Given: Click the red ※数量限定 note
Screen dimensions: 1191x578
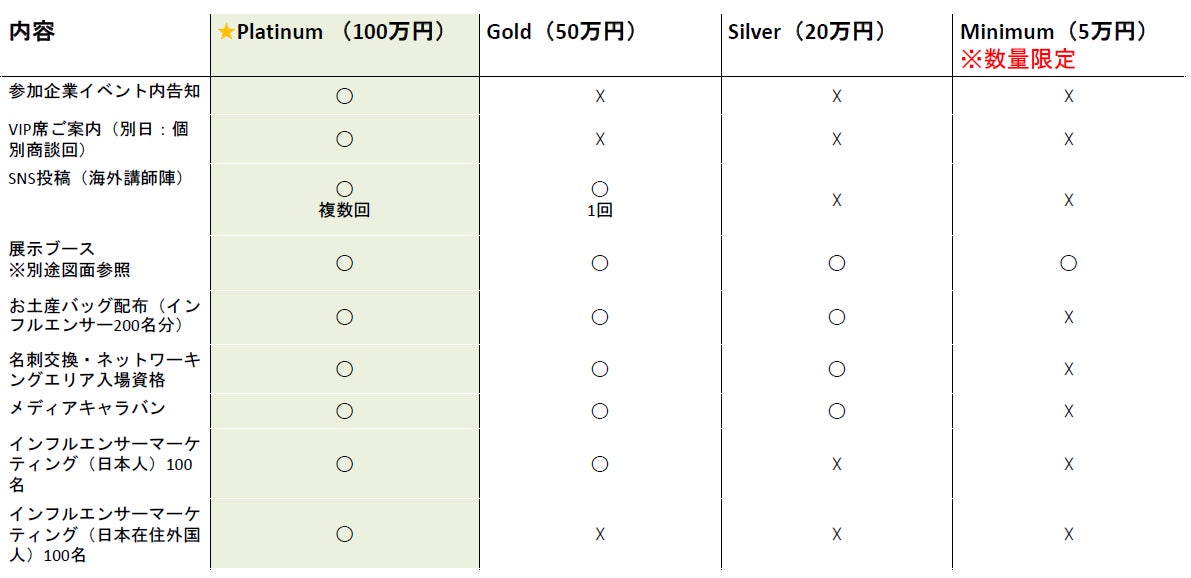Looking at the screenshot, I should coord(1017,59).
